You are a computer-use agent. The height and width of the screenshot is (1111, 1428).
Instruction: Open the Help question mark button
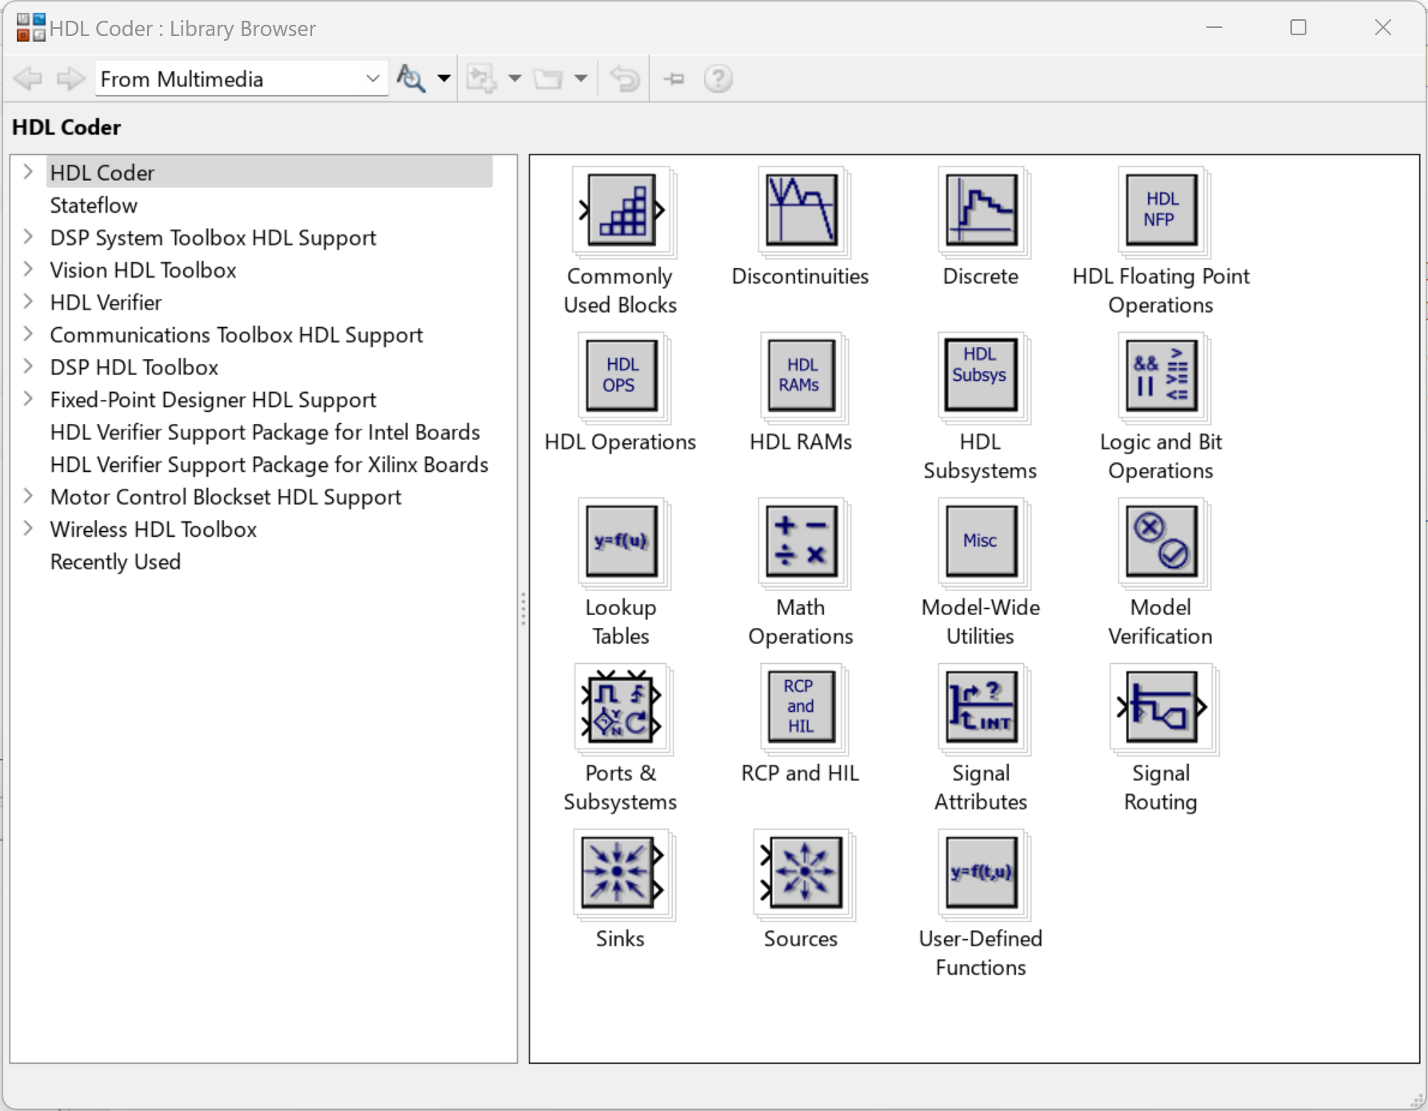718,77
